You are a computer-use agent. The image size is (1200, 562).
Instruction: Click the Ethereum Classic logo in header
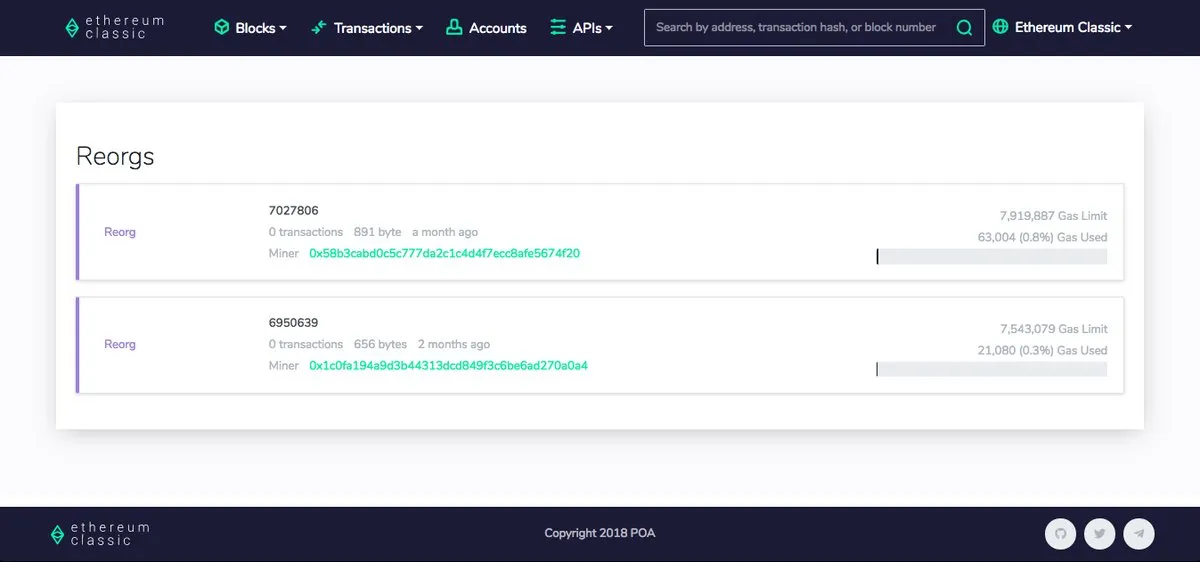tap(114, 27)
